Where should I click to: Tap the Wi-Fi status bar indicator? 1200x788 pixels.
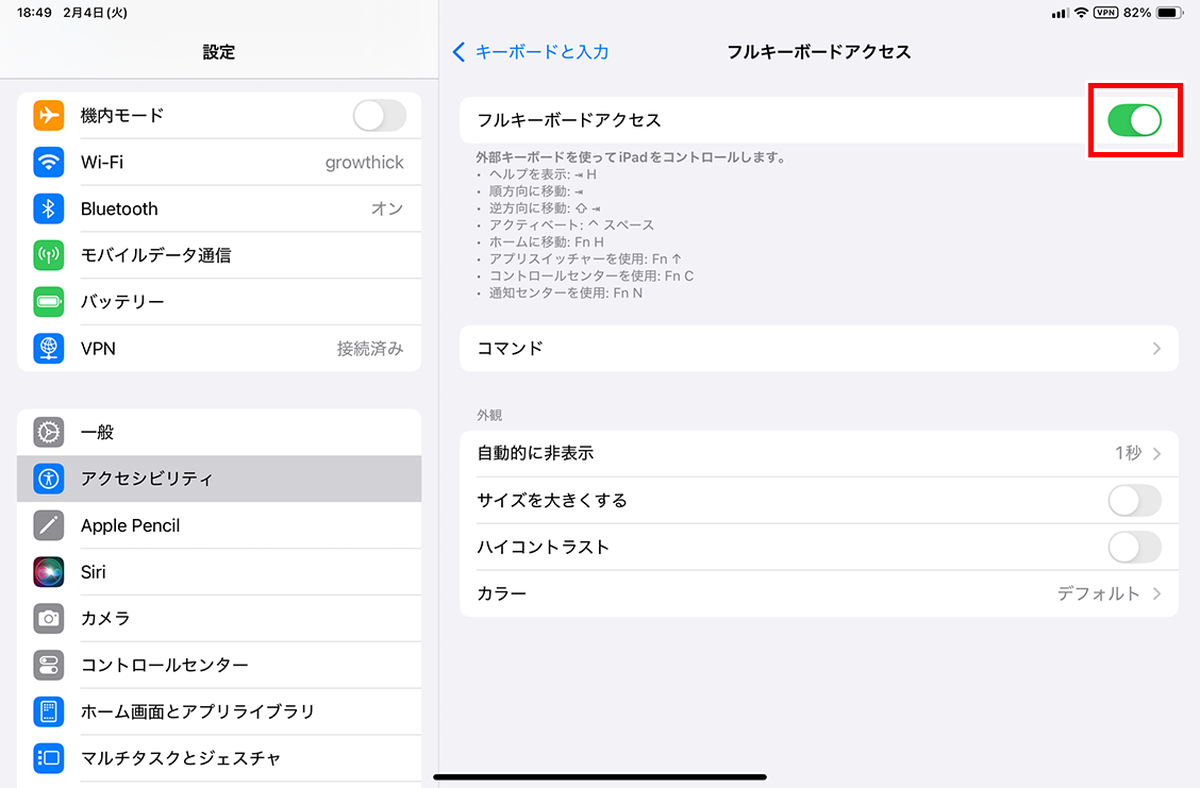tap(1081, 13)
